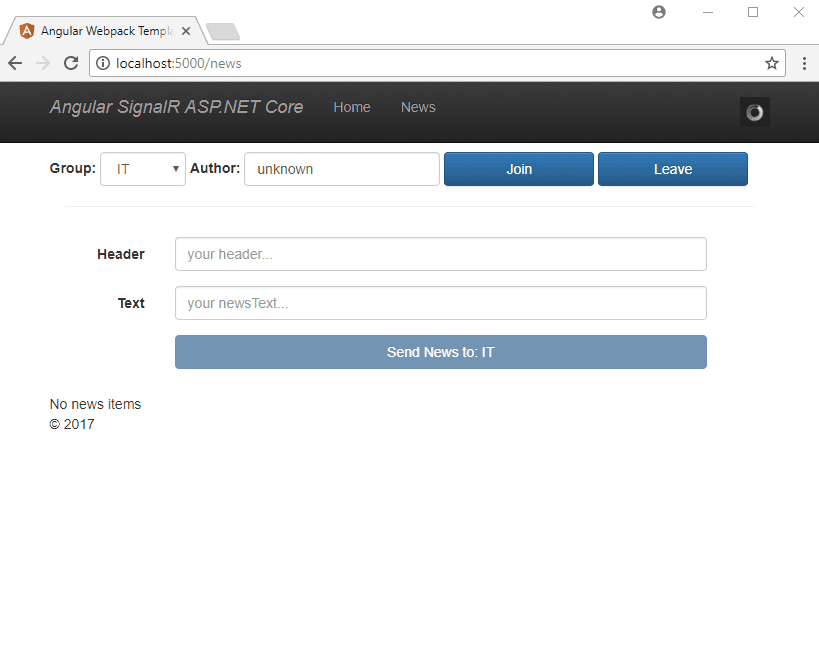Click the site info icon in address bar
The width and height of the screenshot is (819, 651).
click(102, 63)
